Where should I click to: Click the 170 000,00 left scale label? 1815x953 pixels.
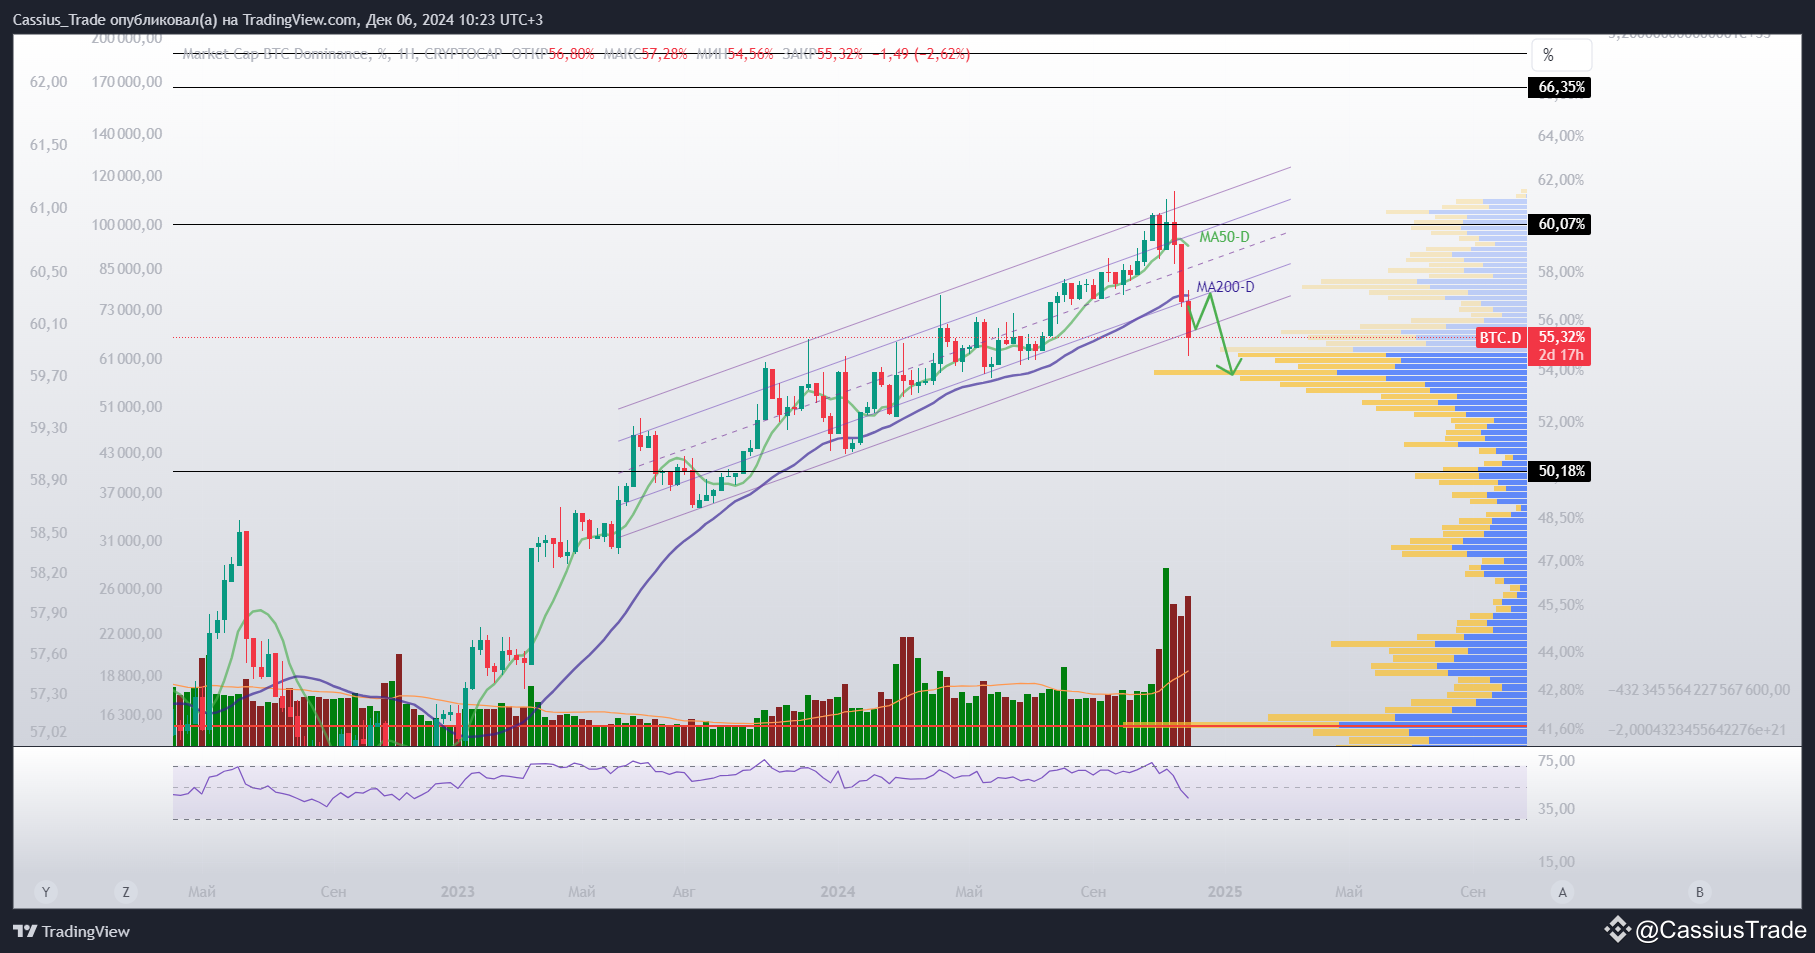(127, 82)
